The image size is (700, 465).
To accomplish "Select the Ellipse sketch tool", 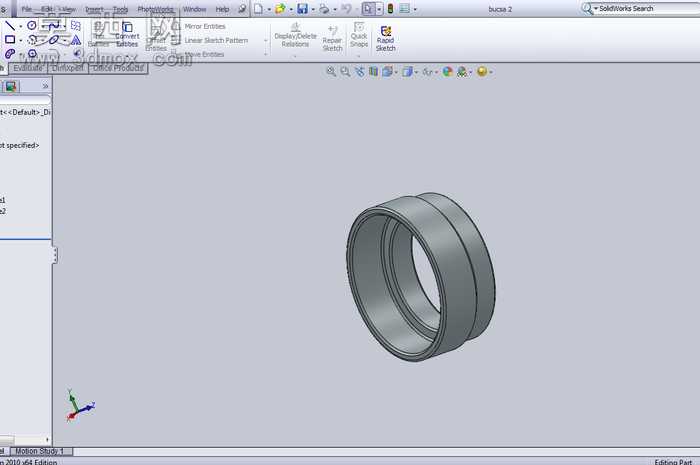I will (x=54, y=40).
